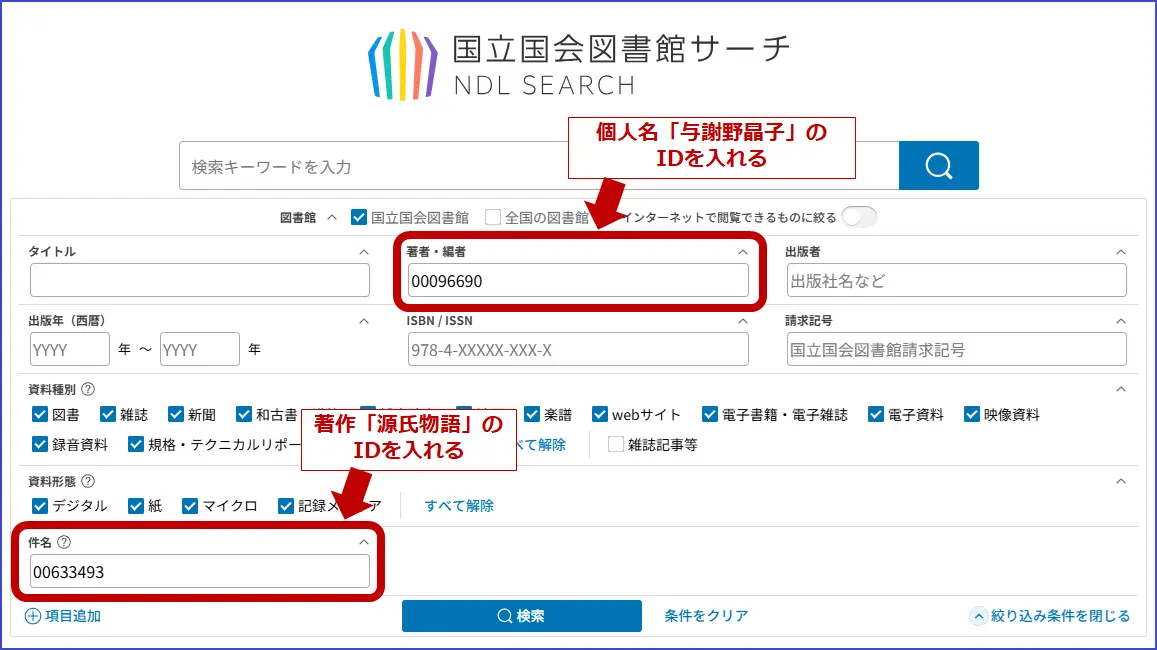Click the plus icon for 項目追加
The height and width of the screenshot is (650, 1157).
coord(33,616)
